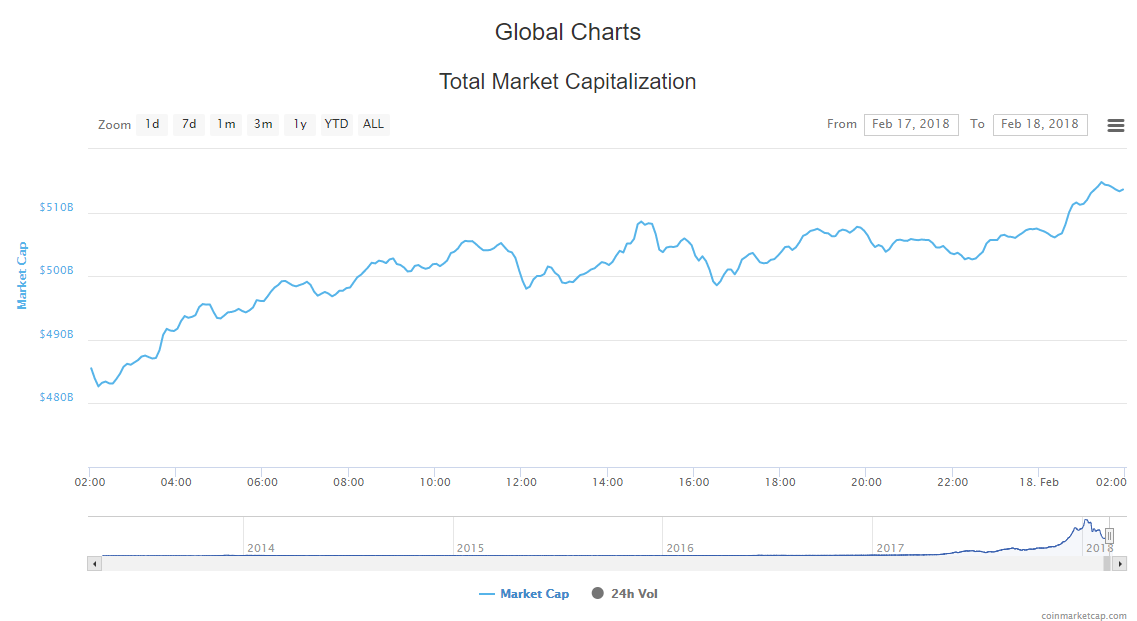Select the 1d zoom preset

(152, 124)
